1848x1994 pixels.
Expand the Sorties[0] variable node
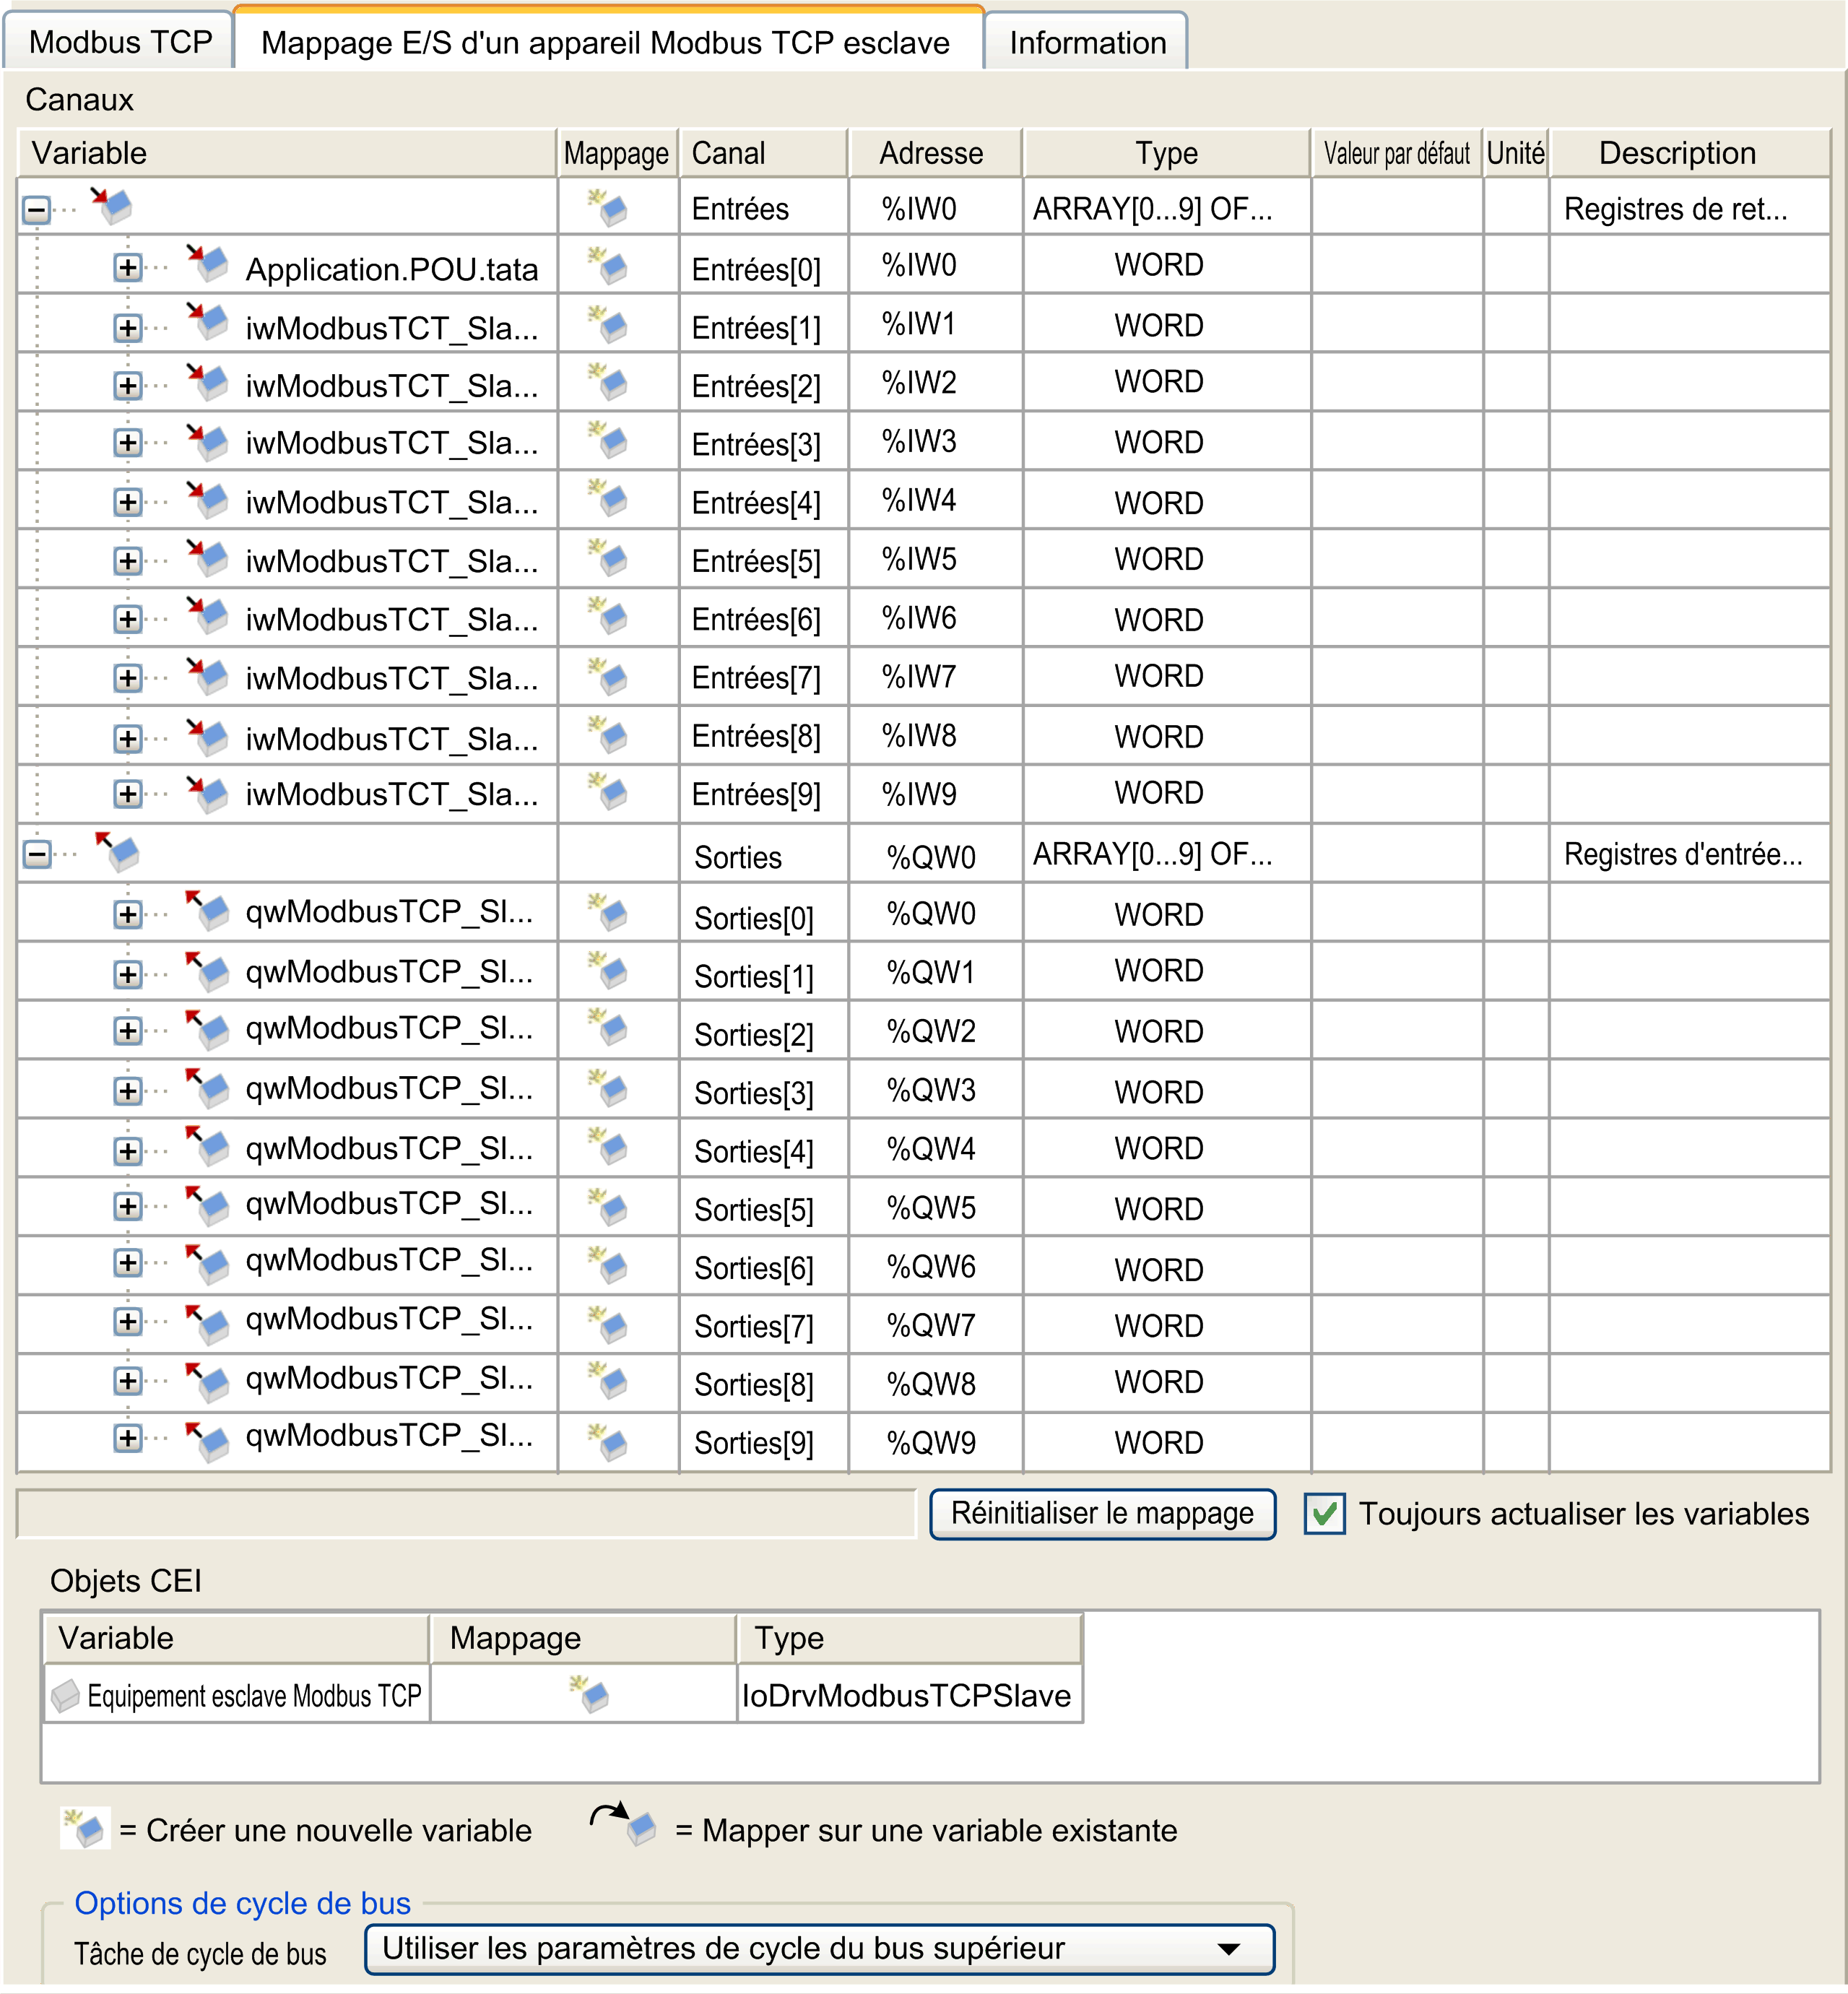coord(127,914)
